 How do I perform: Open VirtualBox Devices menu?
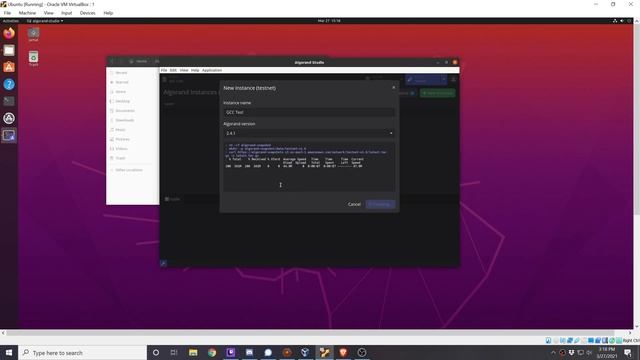[x=87, y=13]
